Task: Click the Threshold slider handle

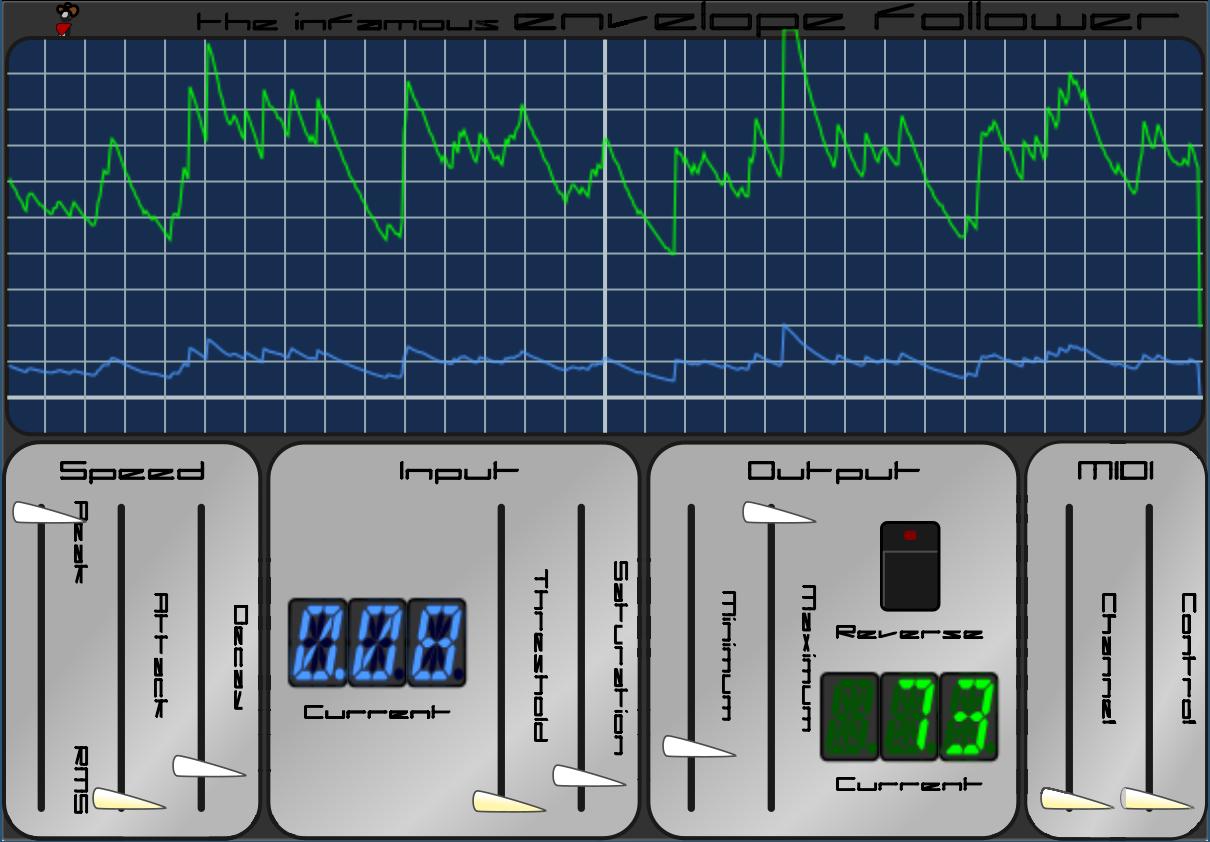Action: [x=509, y=801]
